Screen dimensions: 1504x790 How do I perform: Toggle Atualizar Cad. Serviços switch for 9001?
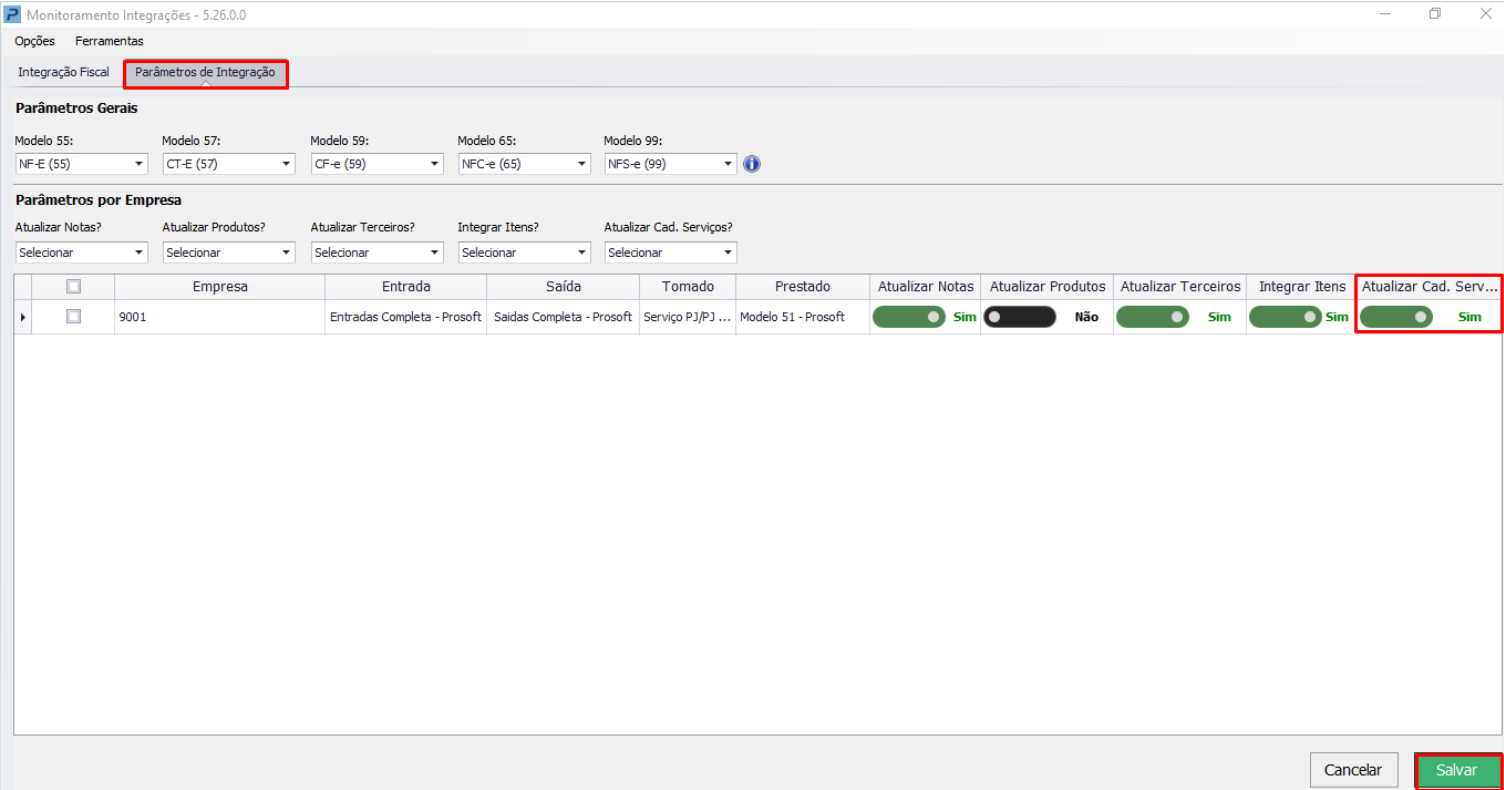1396,317
